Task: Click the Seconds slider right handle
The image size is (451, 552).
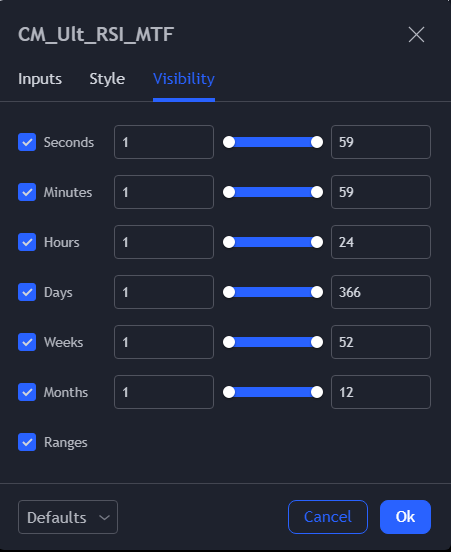Action: pyautogui.click(x=317, y=142)
